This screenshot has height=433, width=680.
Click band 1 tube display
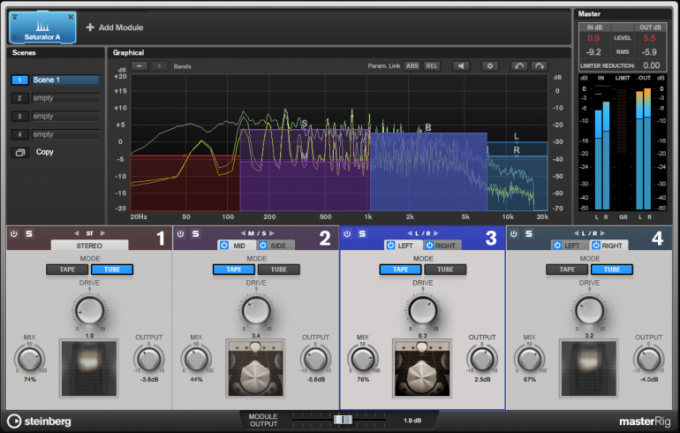point(89,368)
